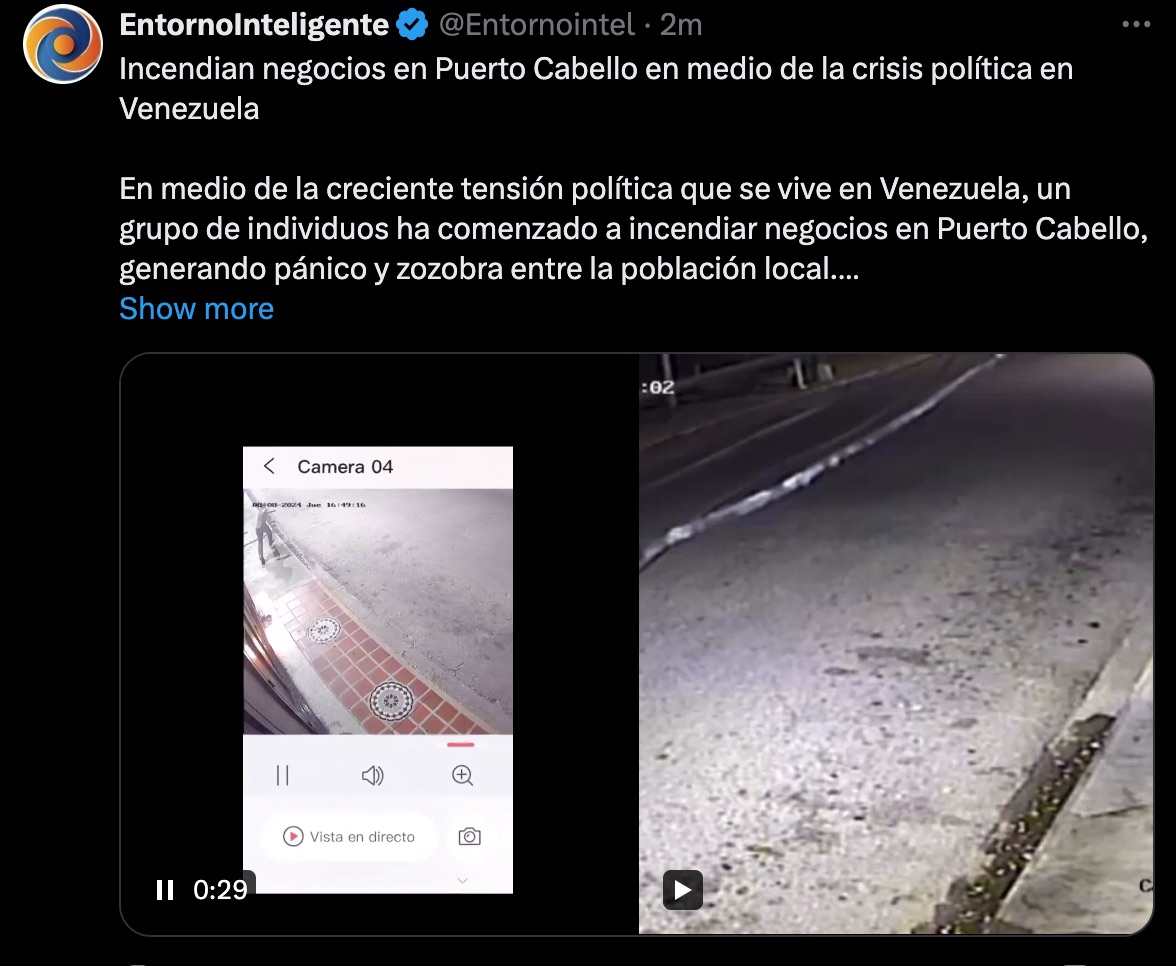The height and width of the screenshot is (966, 1176).
Task: Expand the small chevron under the snapshot icon
Action: [x=463, y=880]
